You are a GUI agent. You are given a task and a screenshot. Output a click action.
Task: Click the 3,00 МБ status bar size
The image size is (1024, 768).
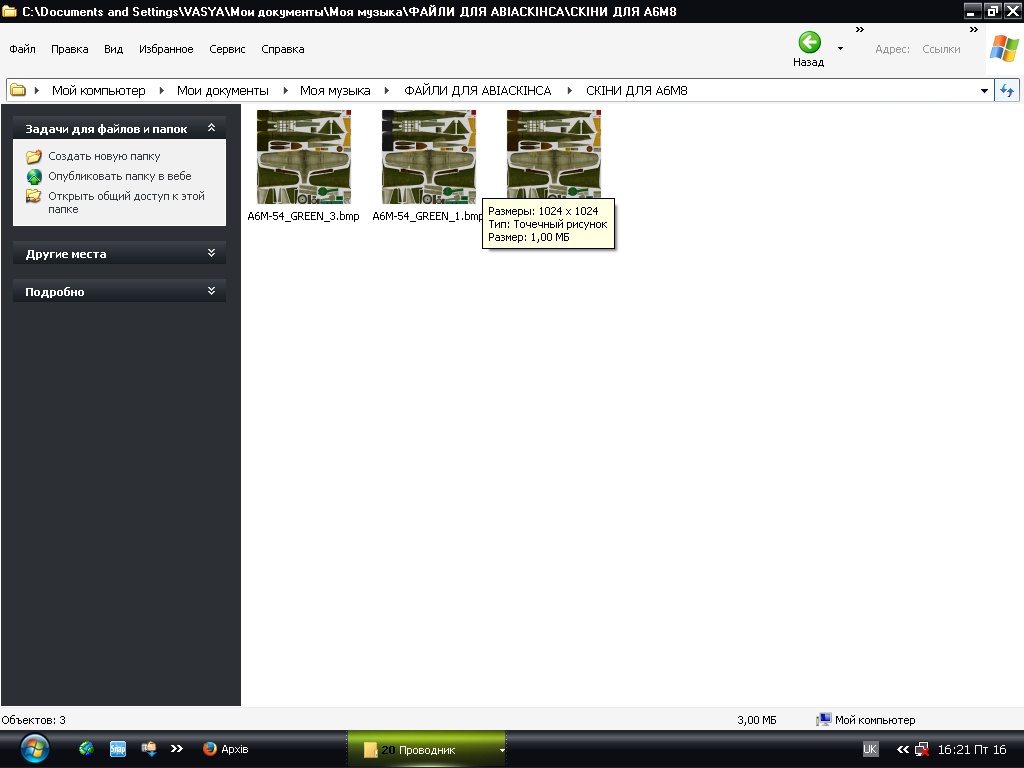pyautogui.click(x=757, y=720)
